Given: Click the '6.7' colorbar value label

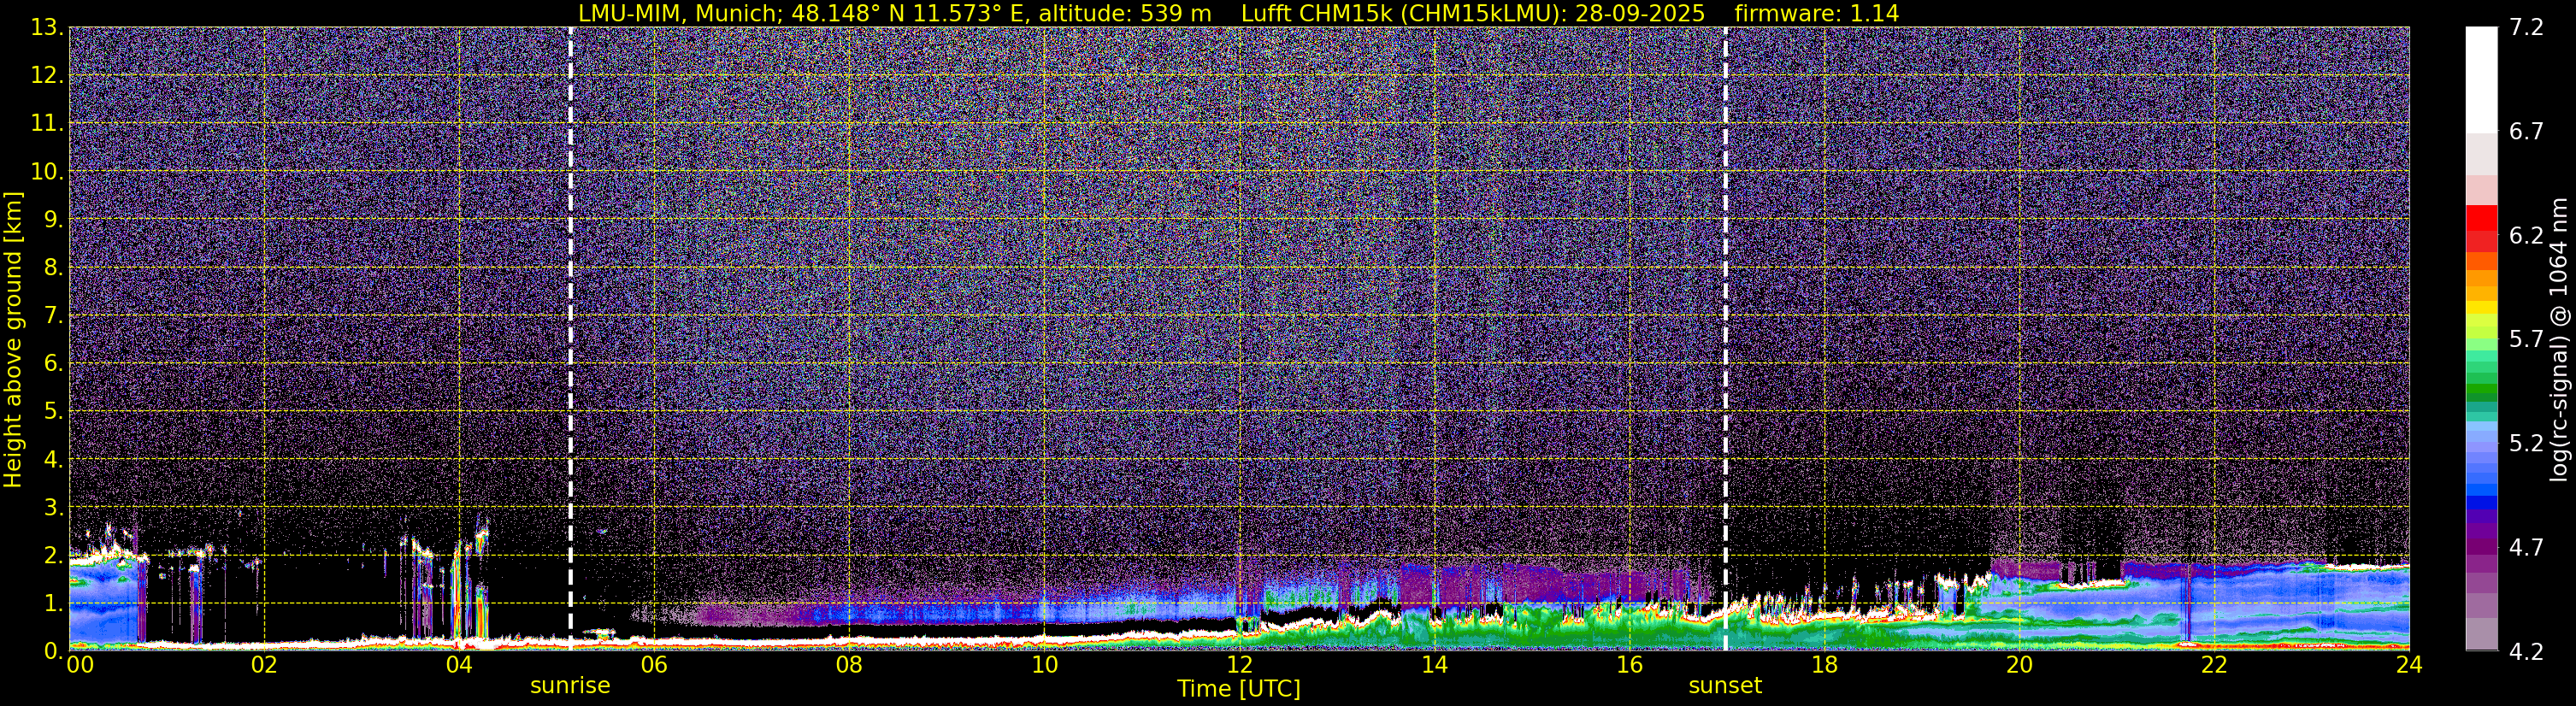Looking at the screenshot, I should (2526, 131).
